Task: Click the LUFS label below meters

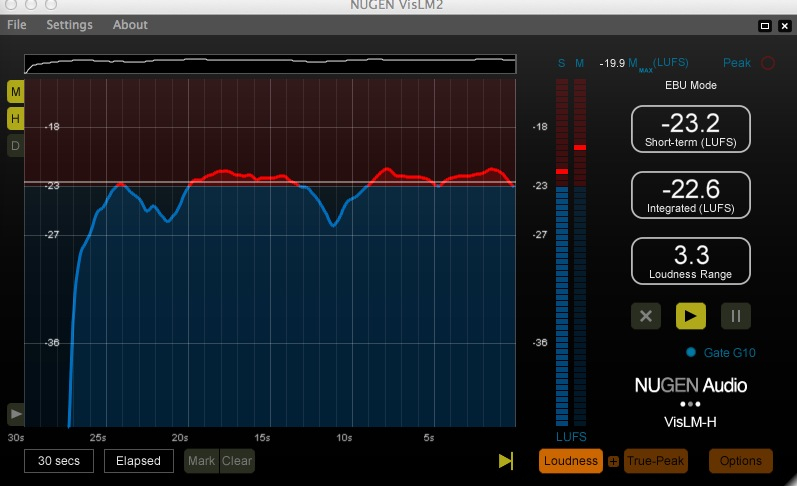Action: point(571,437)
